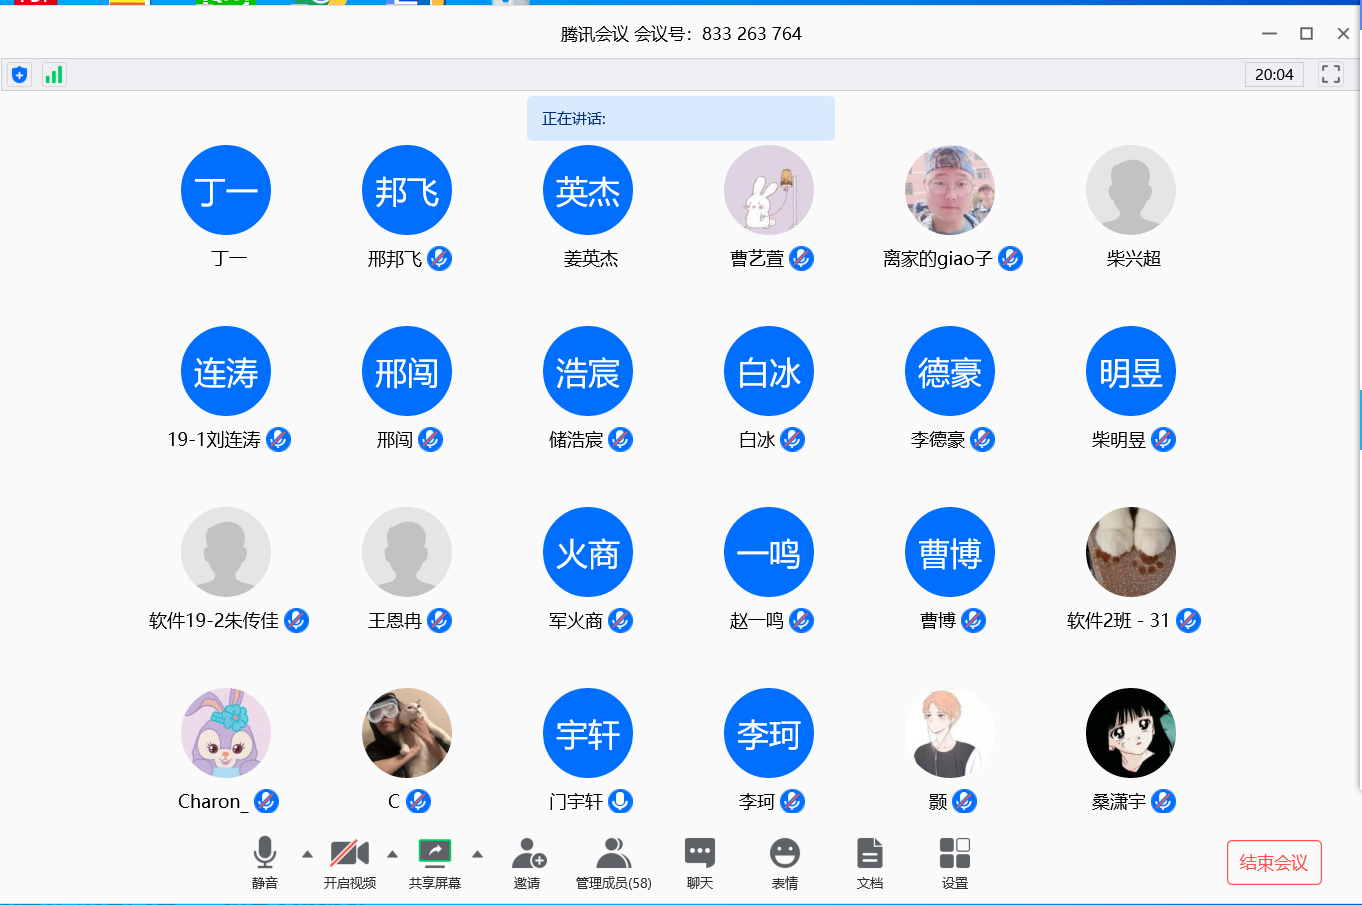
Task: Click muted mic icon beside 离家的giao子
Action: pos(1011,259)
